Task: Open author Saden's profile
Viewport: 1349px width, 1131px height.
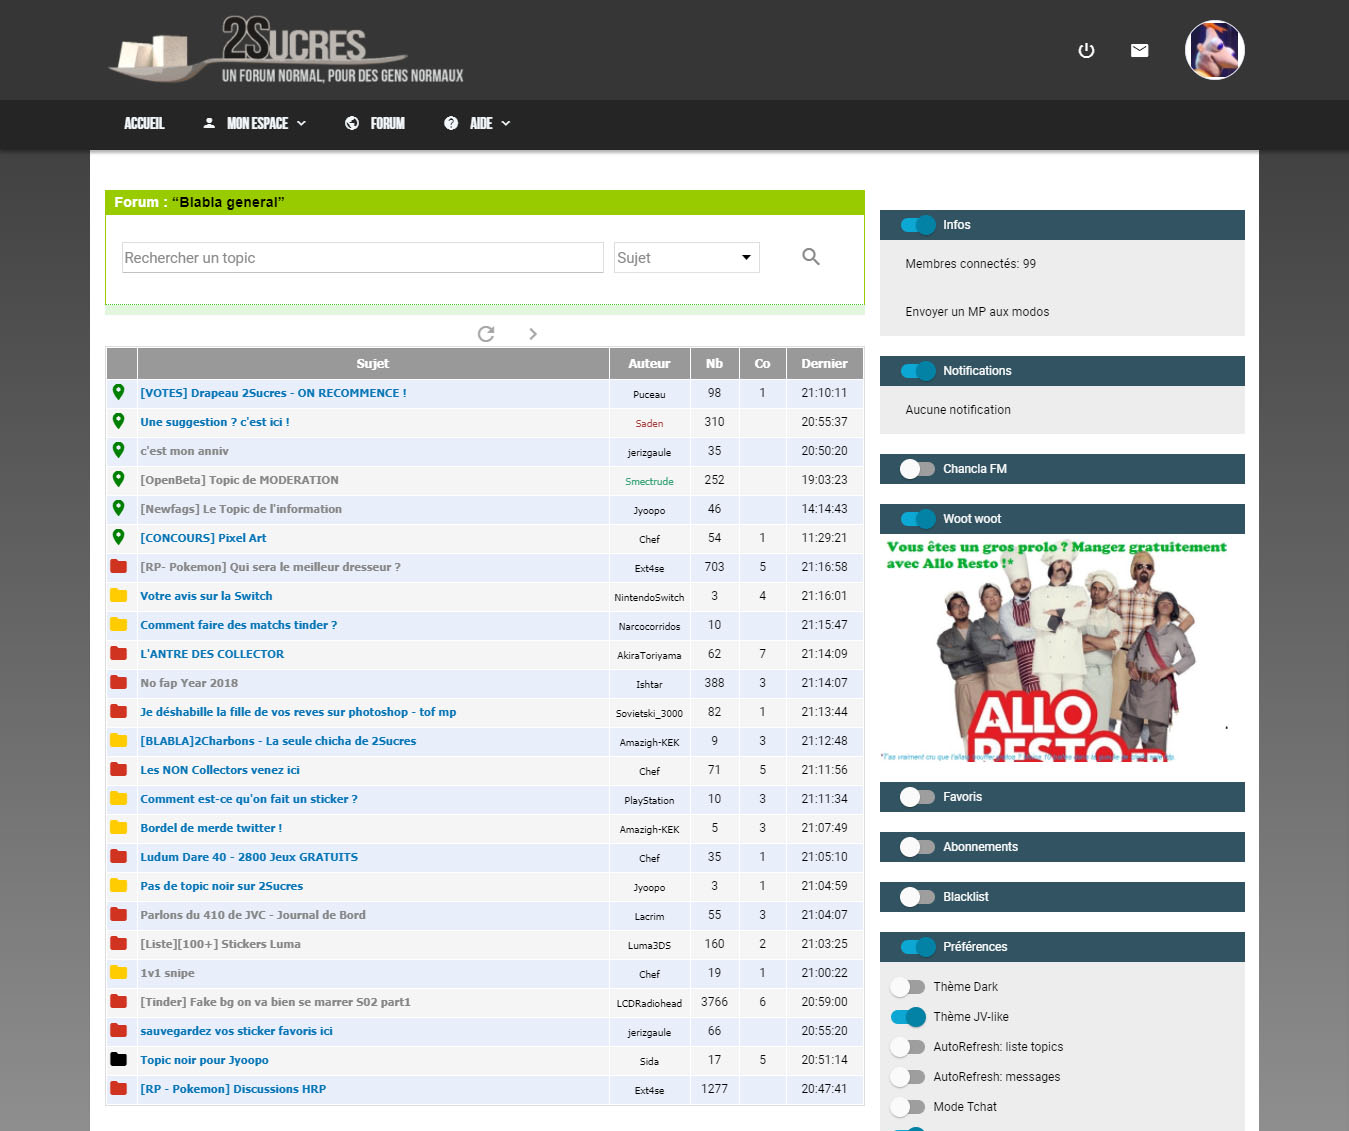Action: [649, 423]
